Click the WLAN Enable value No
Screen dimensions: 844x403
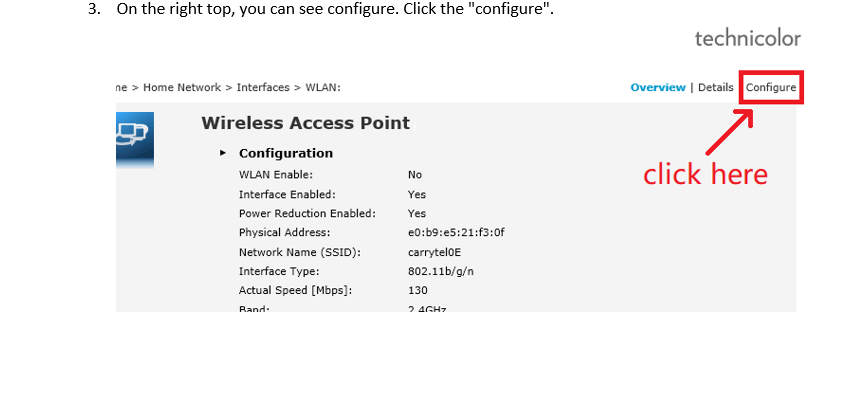414,175
